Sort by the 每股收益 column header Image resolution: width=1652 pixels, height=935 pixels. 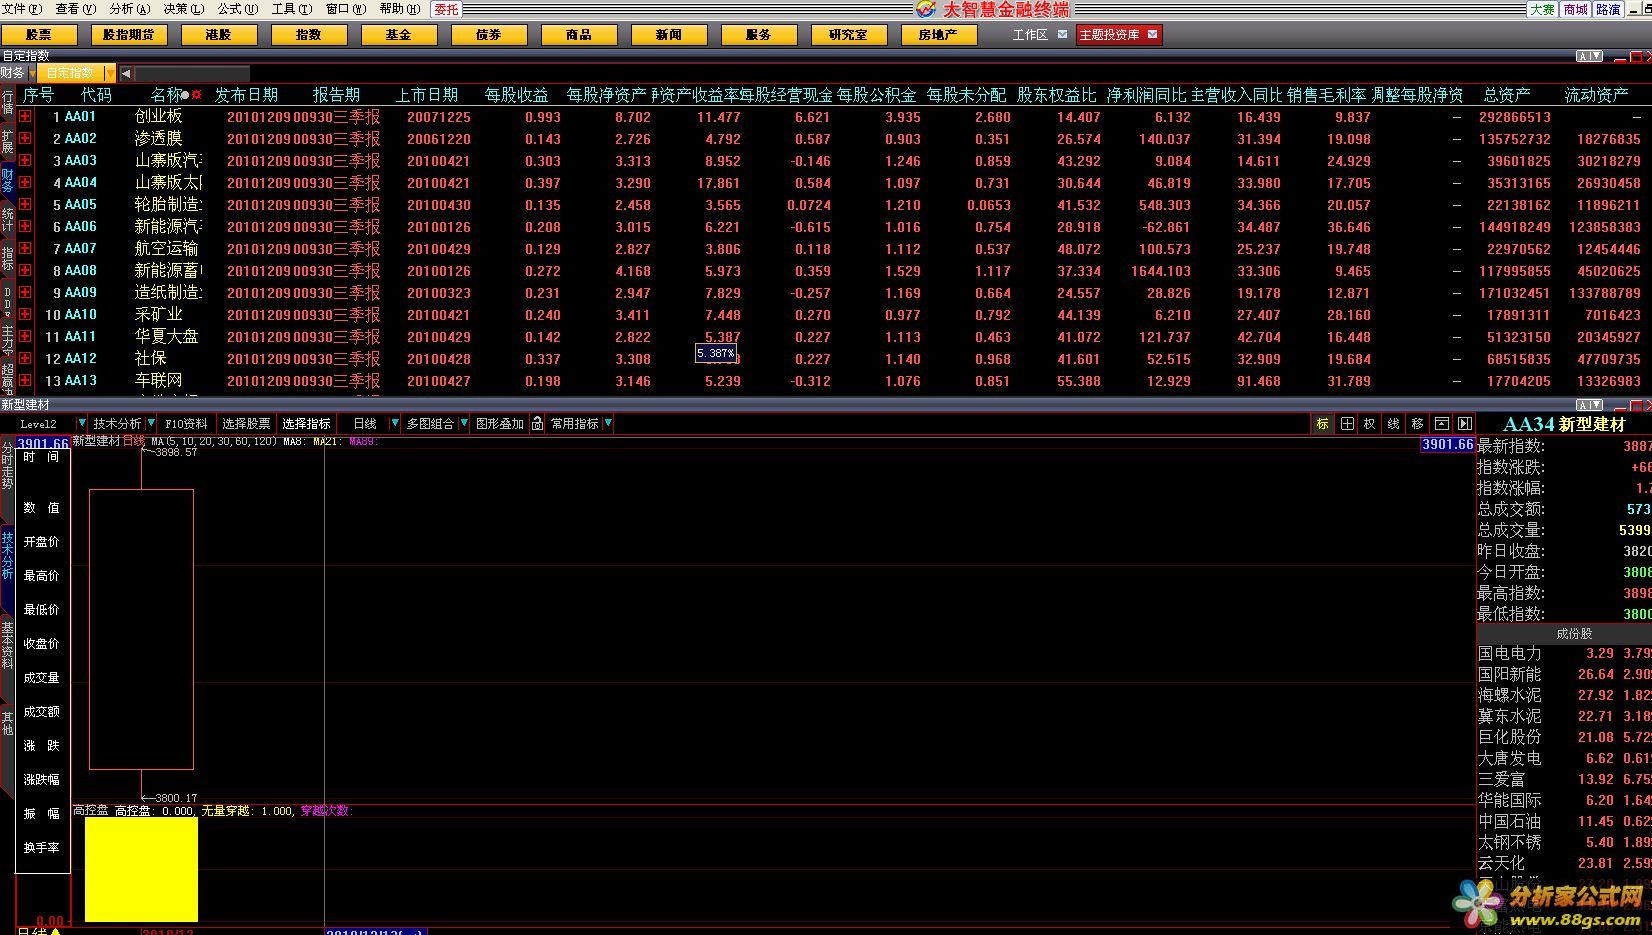pos(516,95)
